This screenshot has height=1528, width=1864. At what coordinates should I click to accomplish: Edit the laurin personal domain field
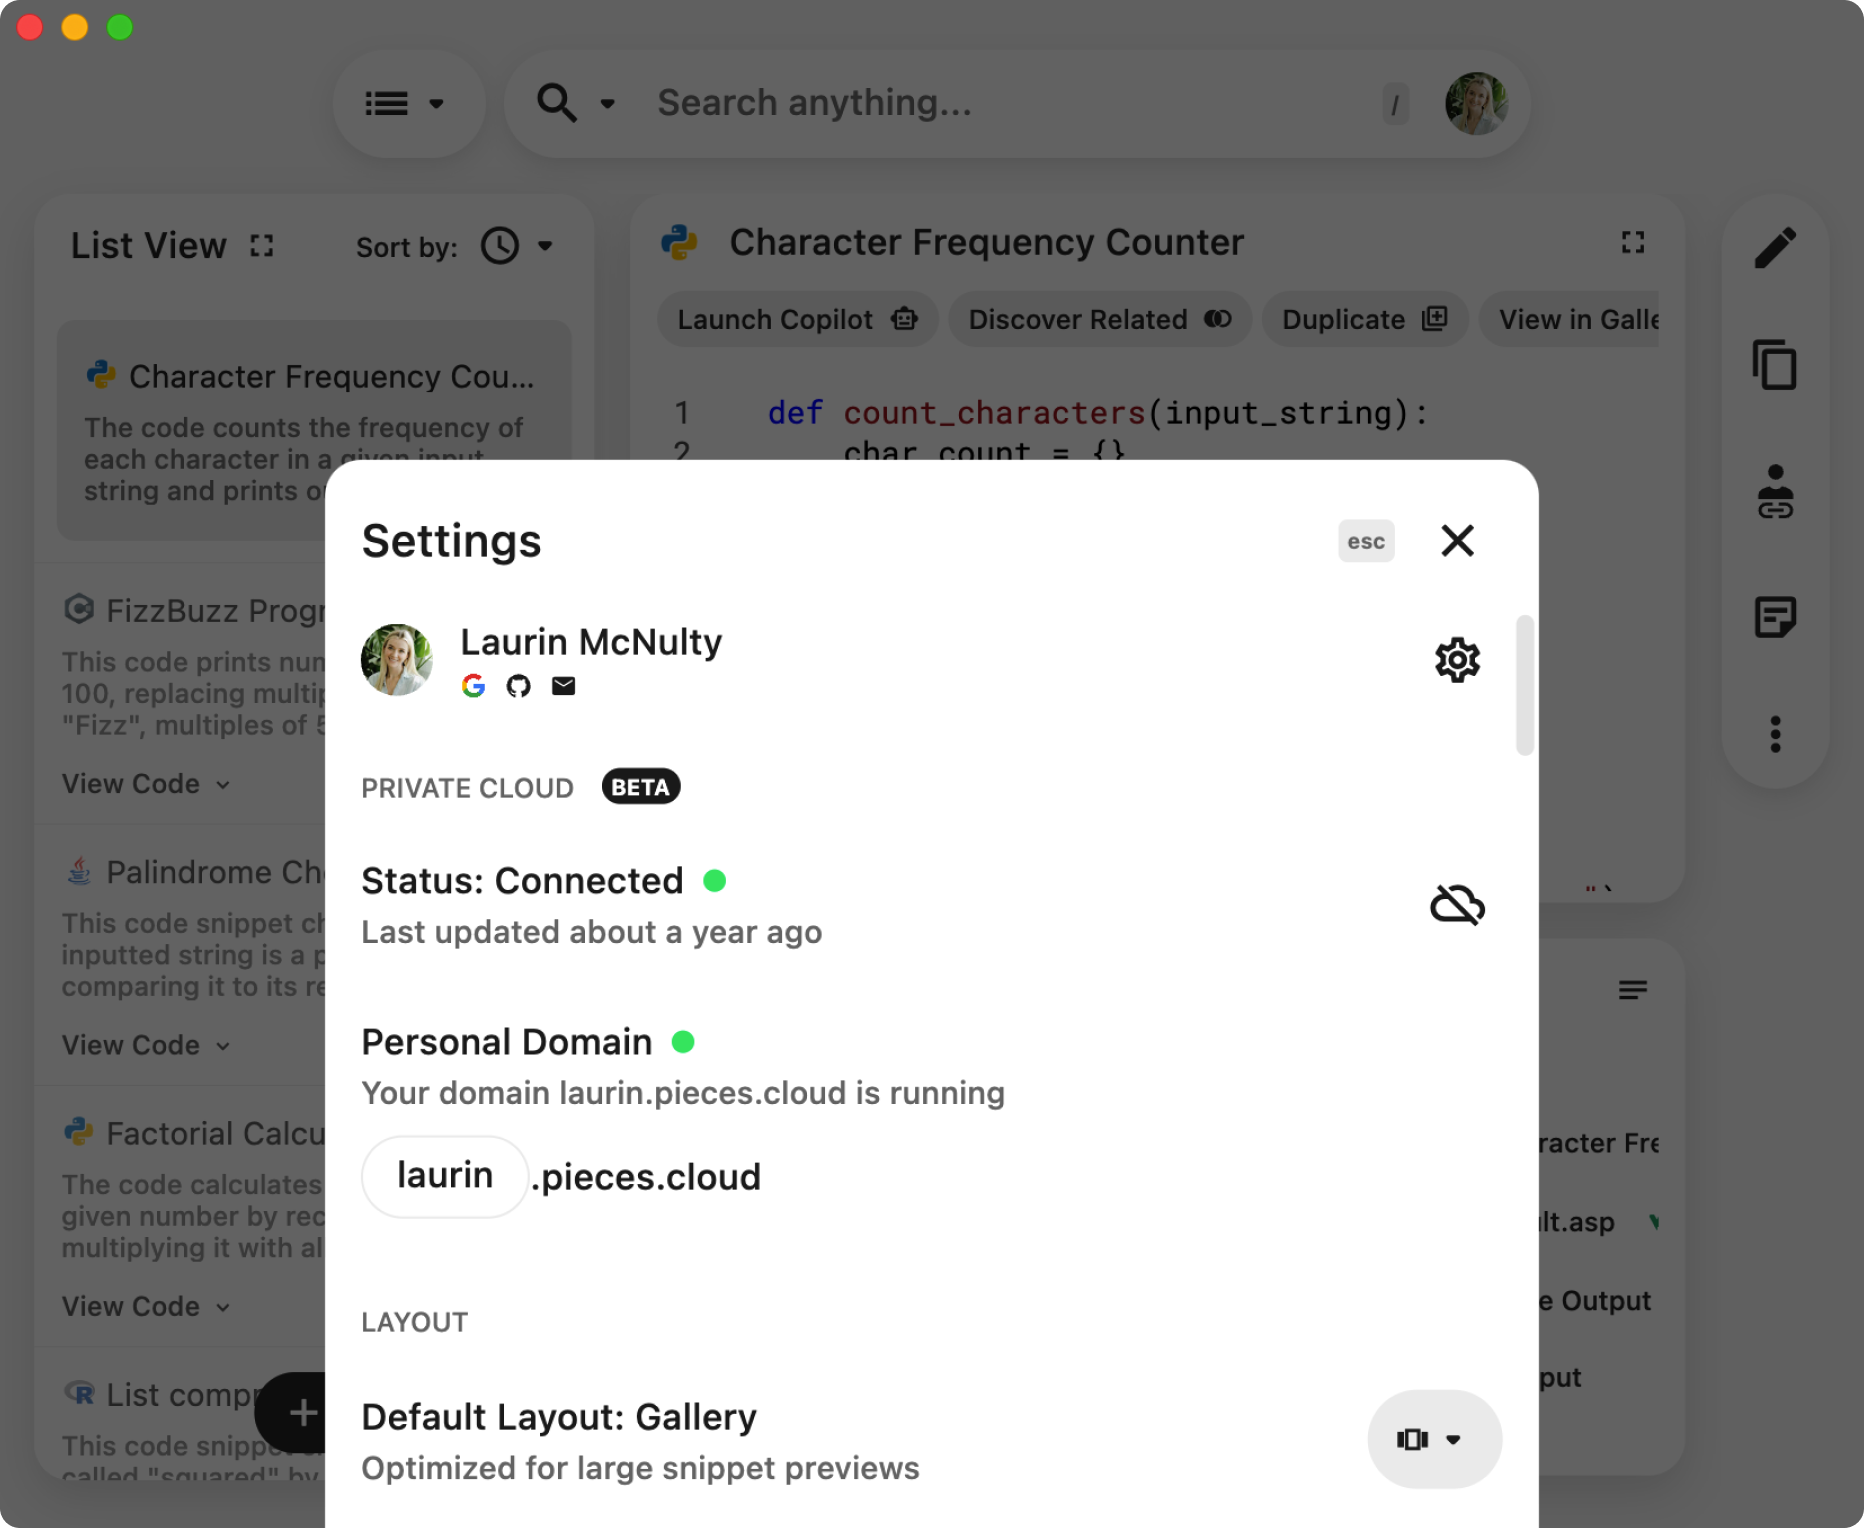pyautogui.click(x=445, y=1176)
